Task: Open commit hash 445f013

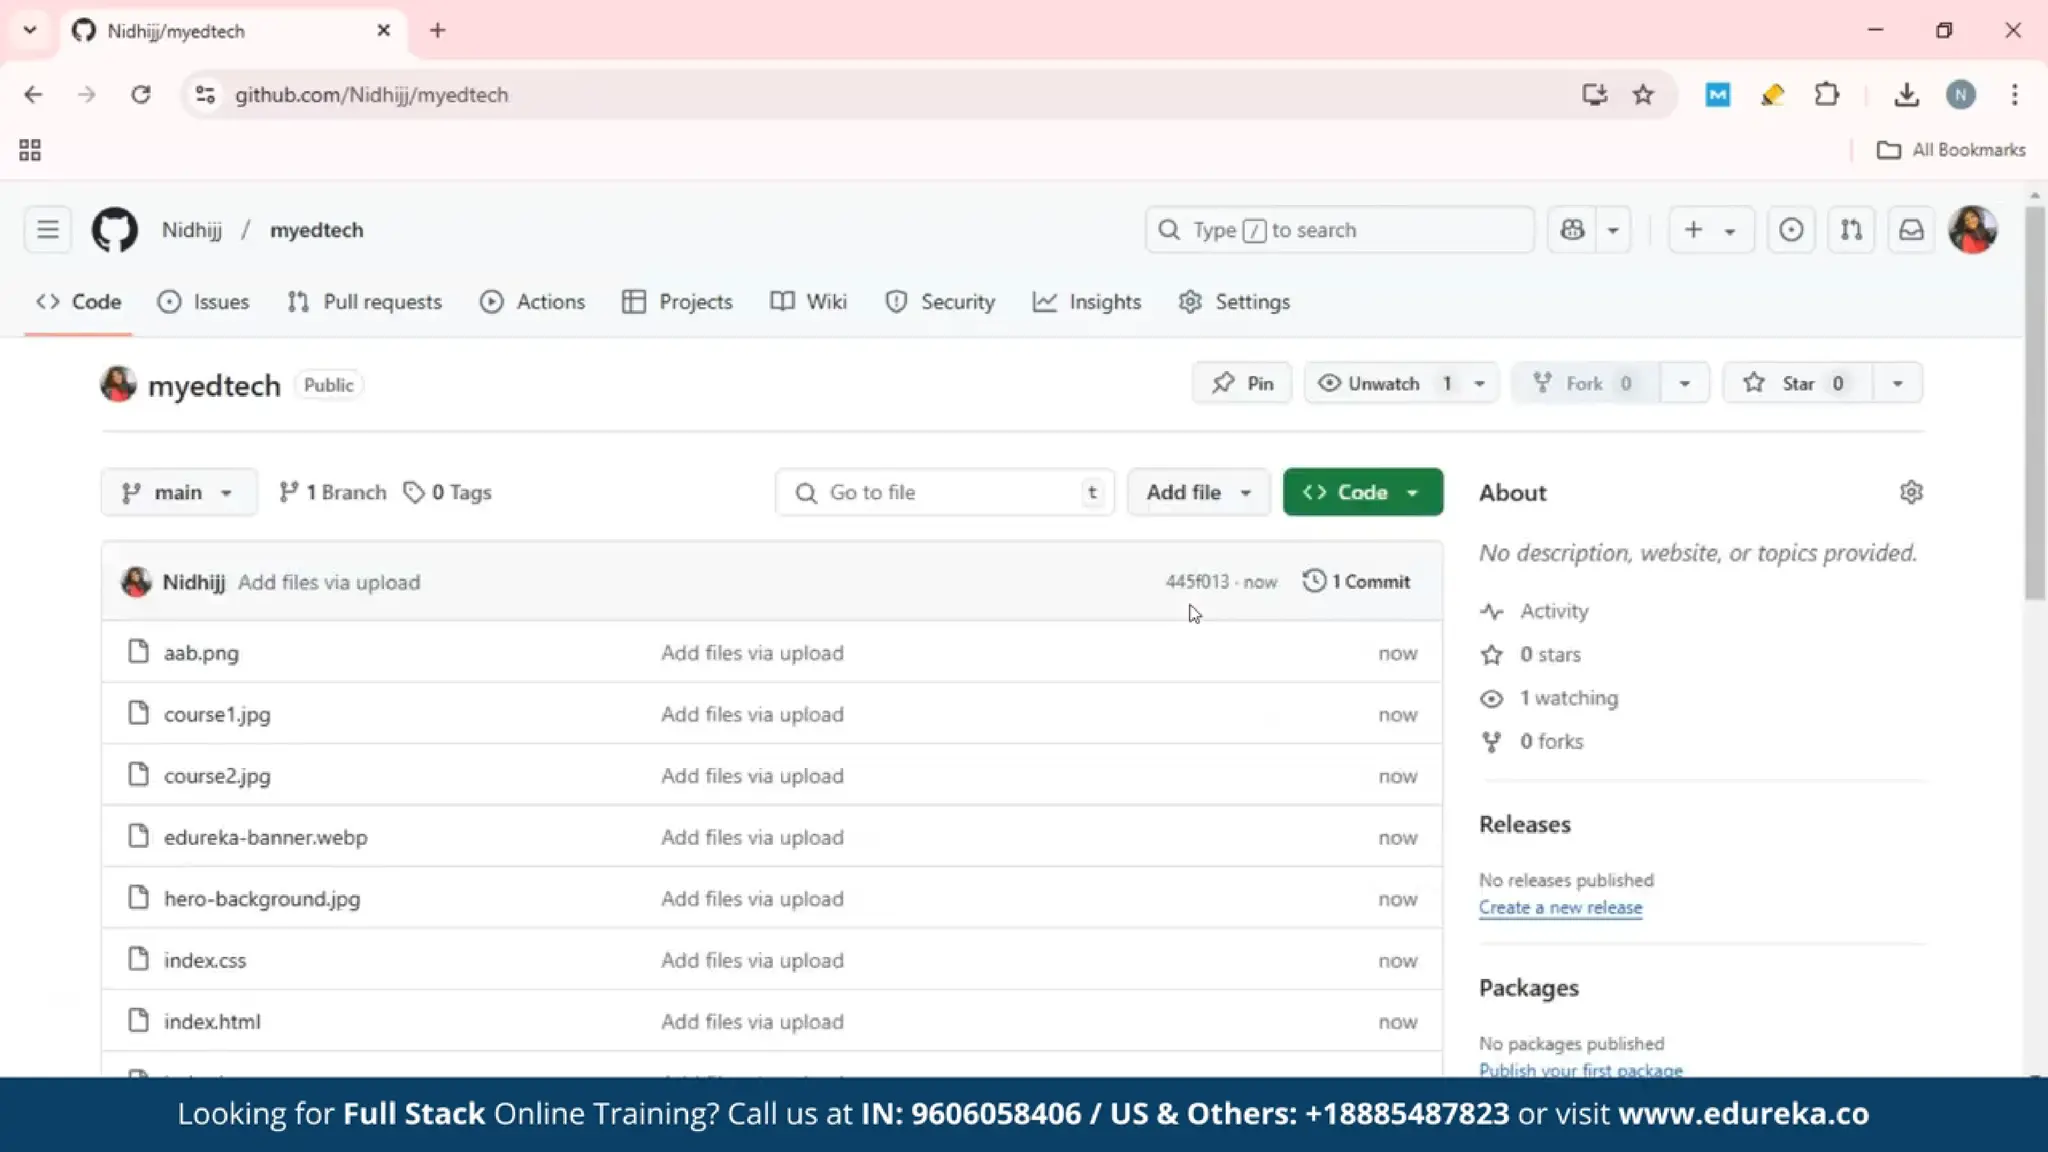Action: point(1197,582)
